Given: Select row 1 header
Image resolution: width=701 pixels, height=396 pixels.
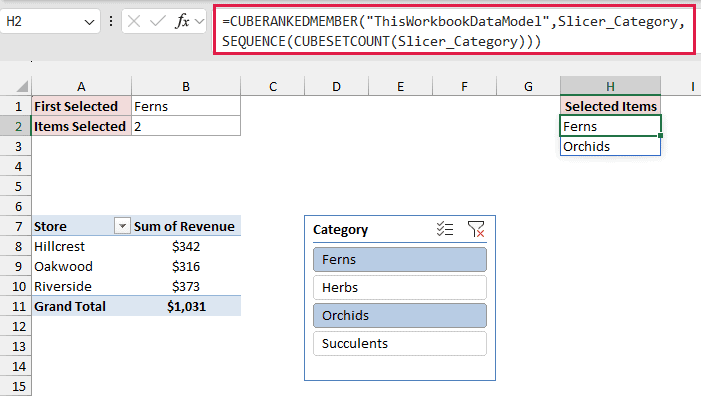Looking at the screenshot, I should 16,106.
